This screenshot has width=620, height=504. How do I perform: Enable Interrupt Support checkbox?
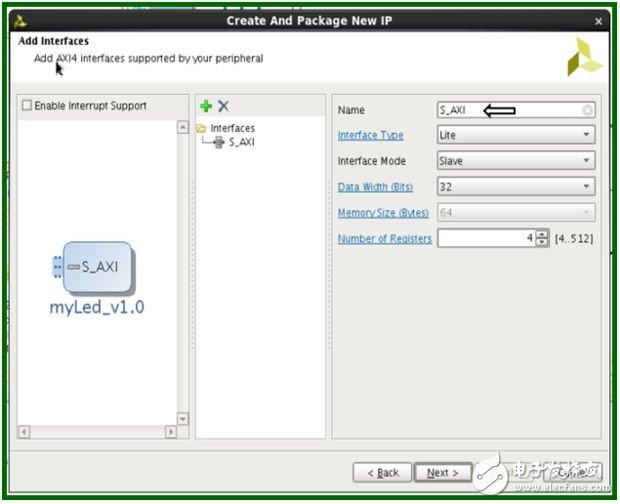coord(27,106)
